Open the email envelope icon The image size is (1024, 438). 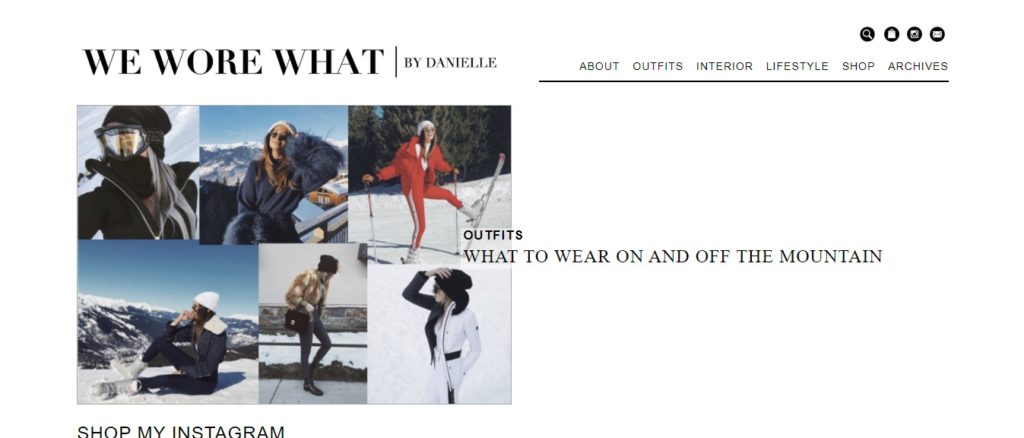coord(937,35)
